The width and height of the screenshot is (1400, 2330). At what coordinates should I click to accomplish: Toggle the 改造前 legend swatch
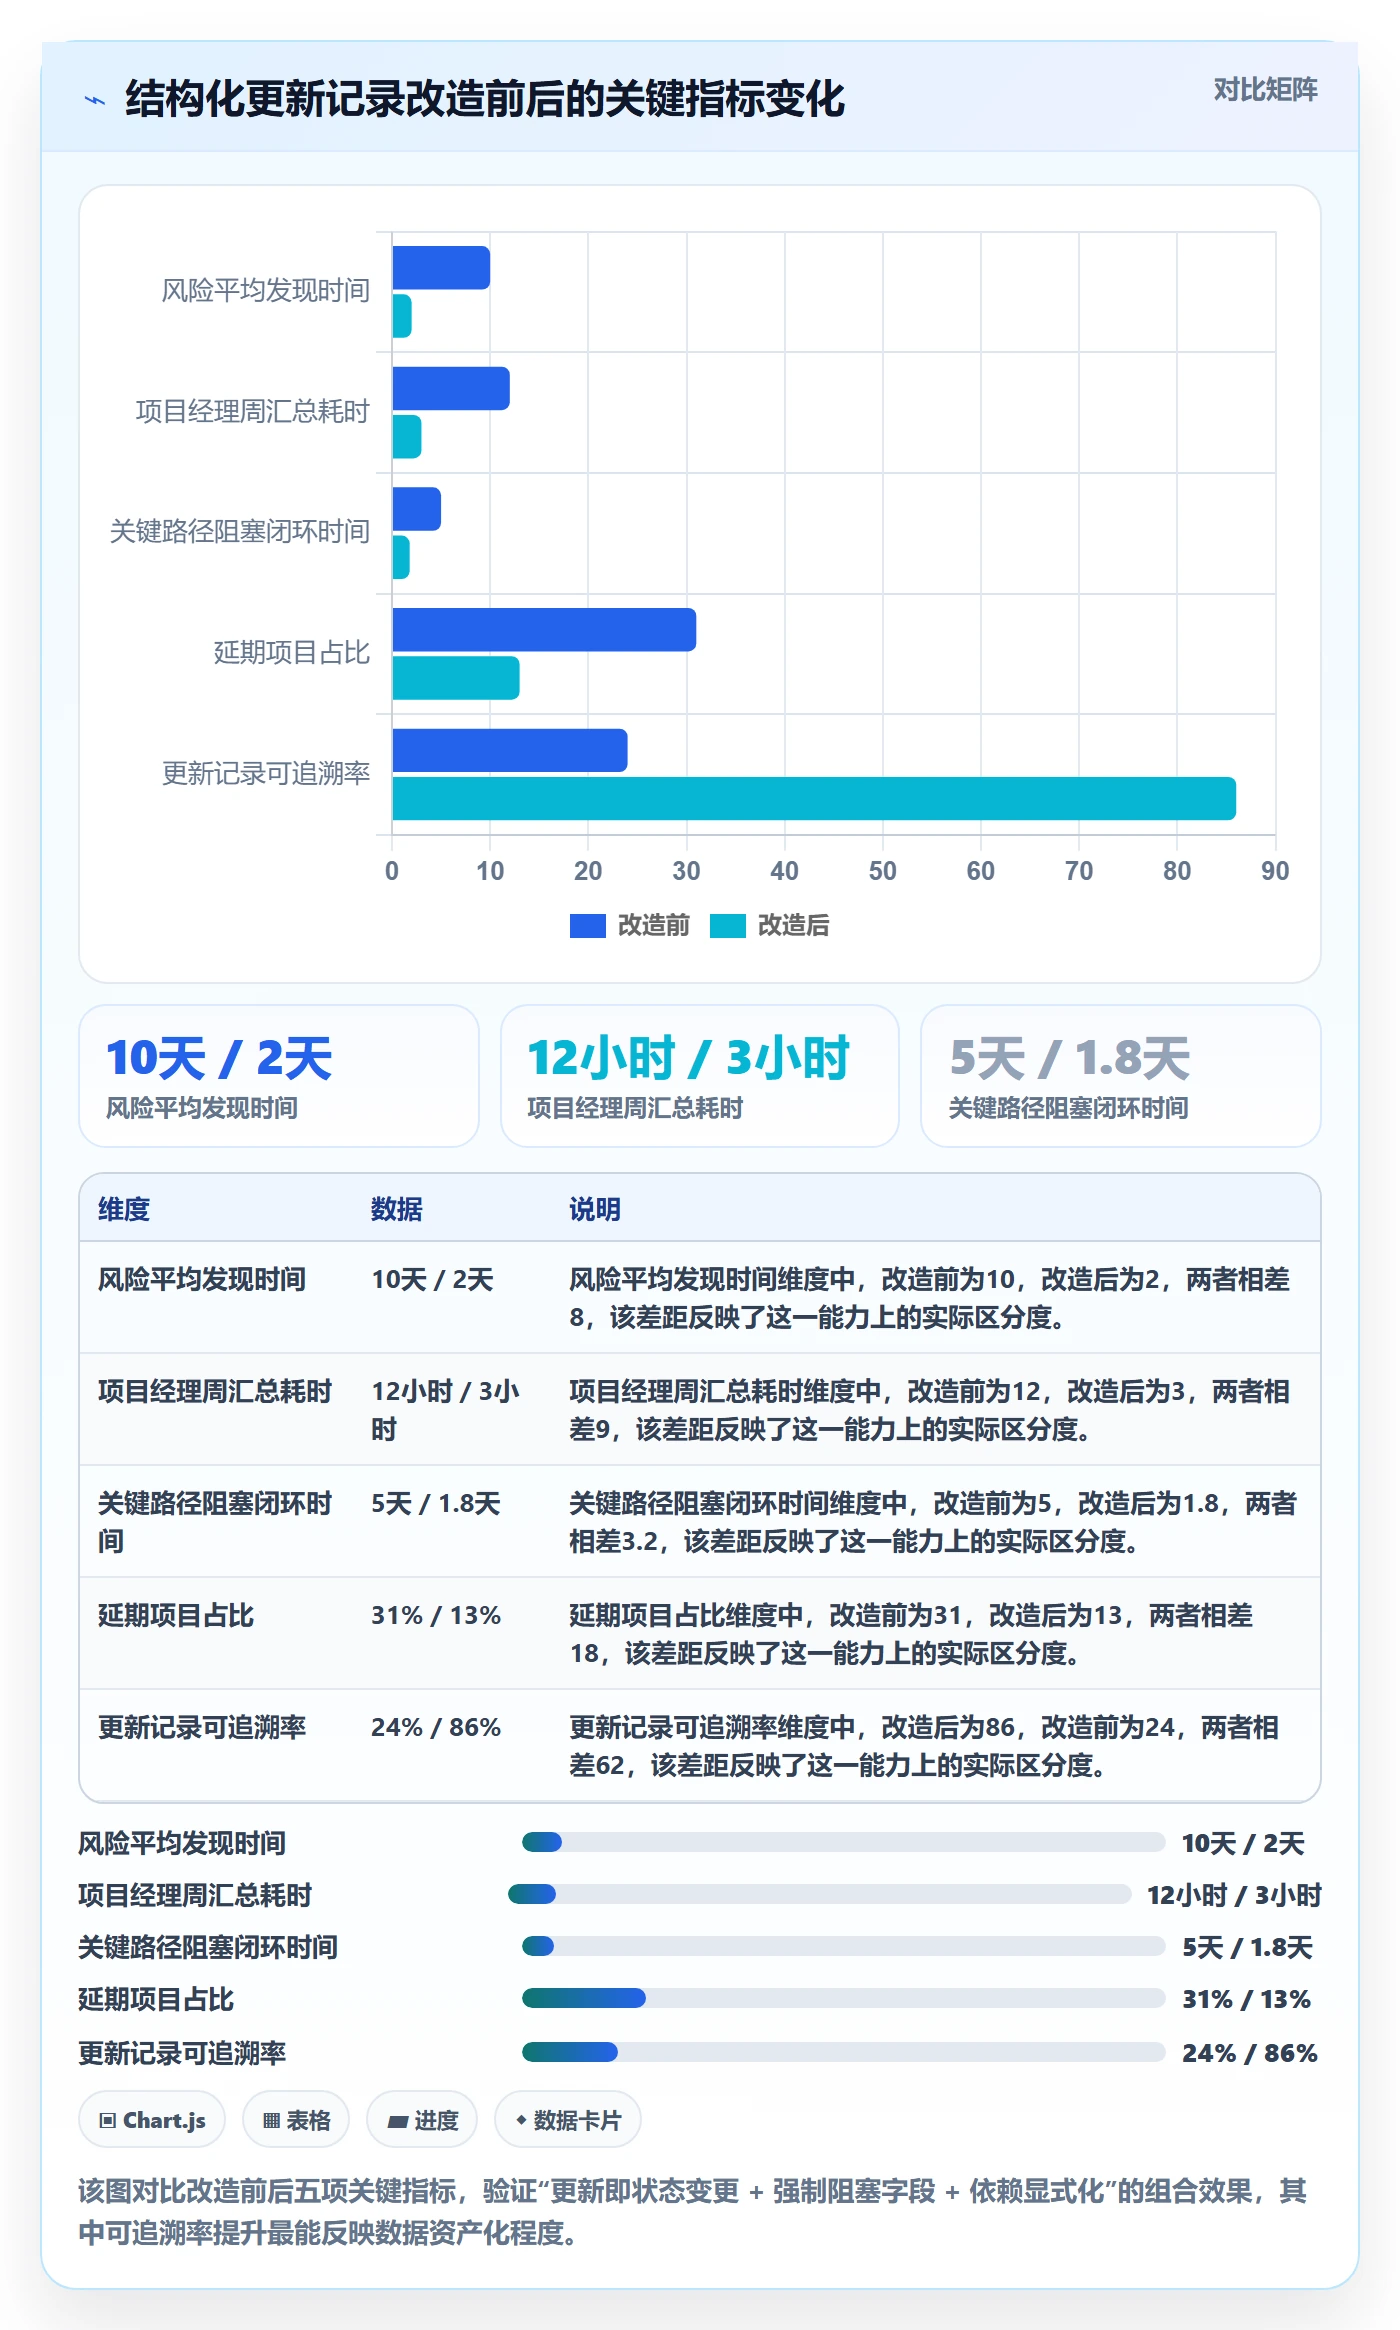587,926
